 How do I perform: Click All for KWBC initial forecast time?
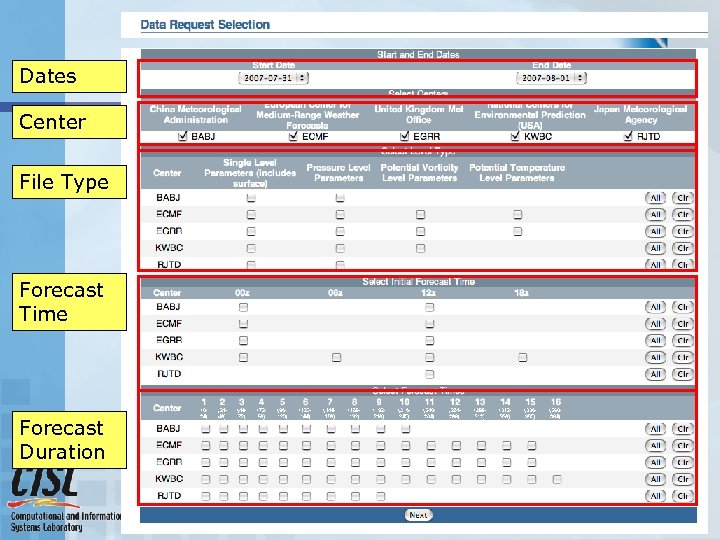point(655,357)
